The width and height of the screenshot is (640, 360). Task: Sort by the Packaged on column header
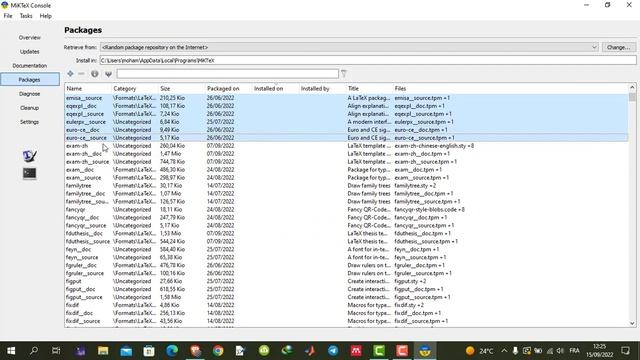pyautogui.click(x=229, y=89)
